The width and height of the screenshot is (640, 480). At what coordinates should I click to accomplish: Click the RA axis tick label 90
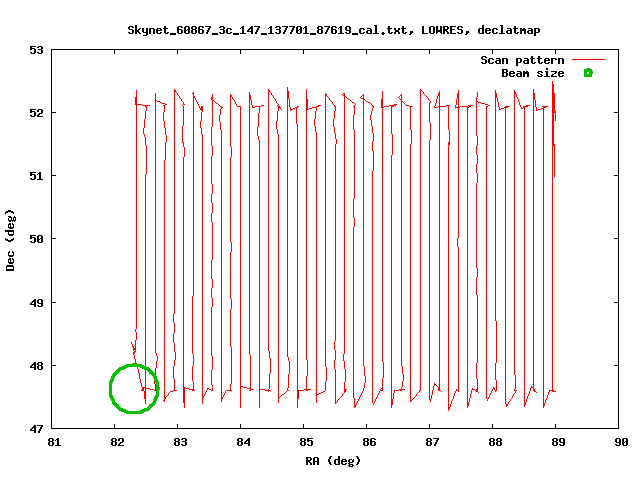pos(621,442)
